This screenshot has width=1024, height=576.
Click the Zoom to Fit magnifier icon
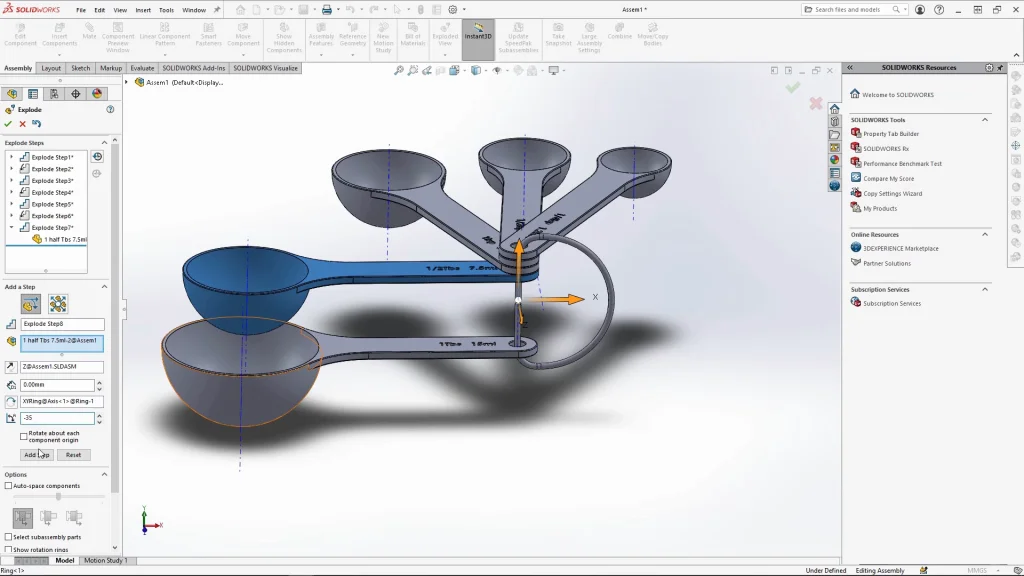pos(399,71)
